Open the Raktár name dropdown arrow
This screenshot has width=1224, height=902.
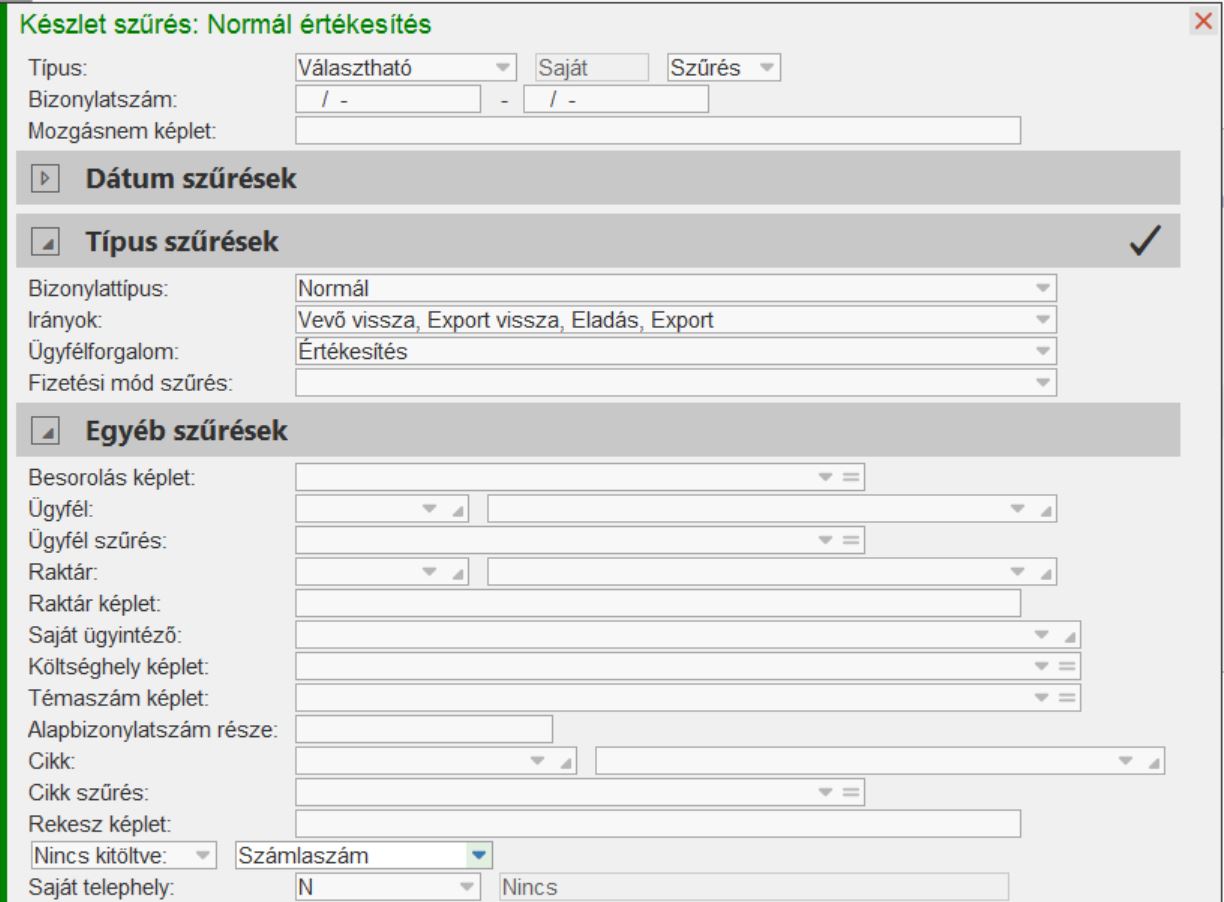pyautogui.click(x=1018, y=572)
